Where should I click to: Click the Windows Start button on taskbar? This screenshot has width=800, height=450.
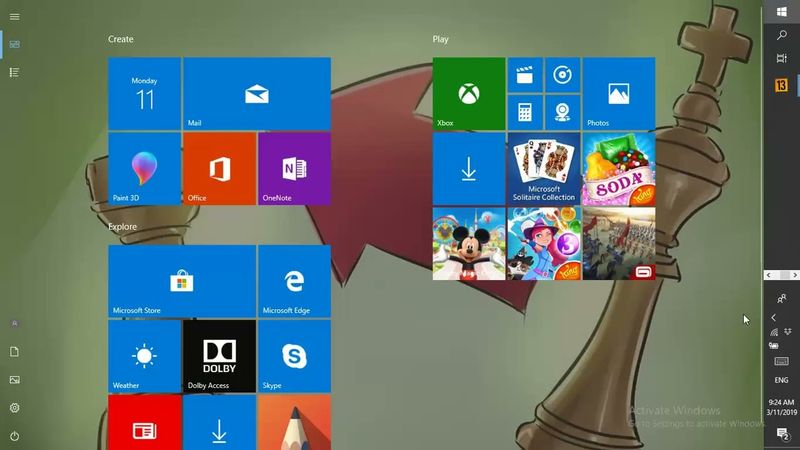pyautogui.click(x=781, y=10)
